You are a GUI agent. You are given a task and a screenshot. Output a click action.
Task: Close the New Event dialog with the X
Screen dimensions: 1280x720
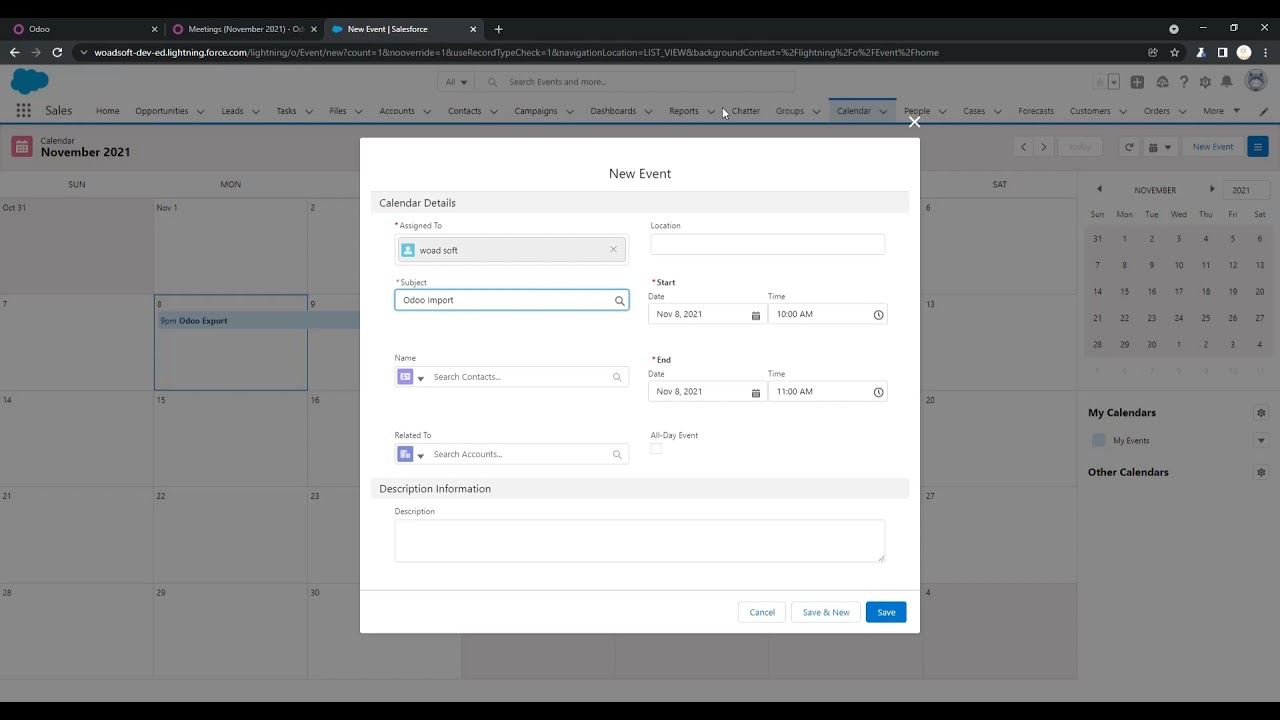point(914,122)
